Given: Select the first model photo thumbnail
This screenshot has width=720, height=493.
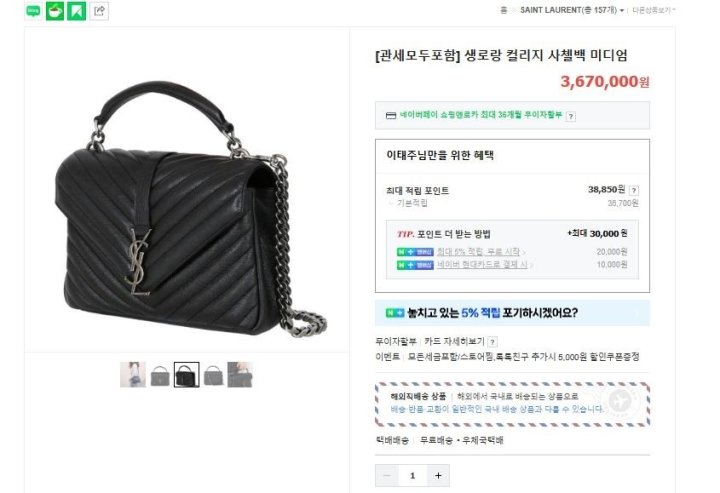Looking at the screenshot, I should pos(133,375).
